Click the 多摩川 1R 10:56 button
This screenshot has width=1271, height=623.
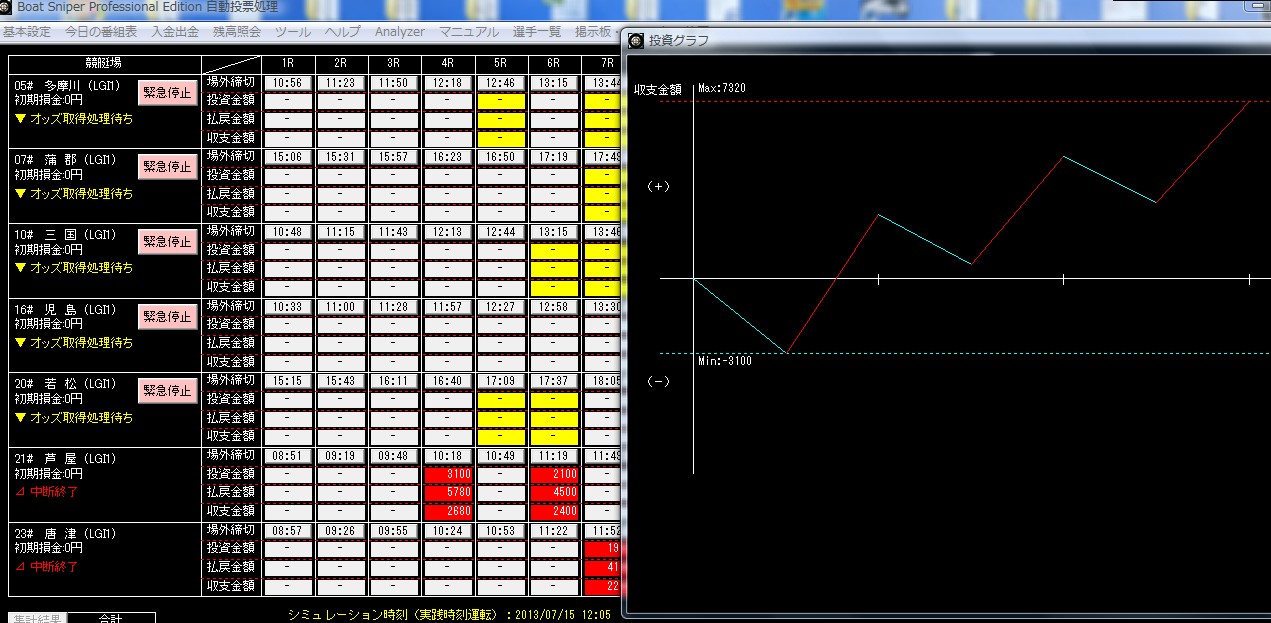(288, 82)
